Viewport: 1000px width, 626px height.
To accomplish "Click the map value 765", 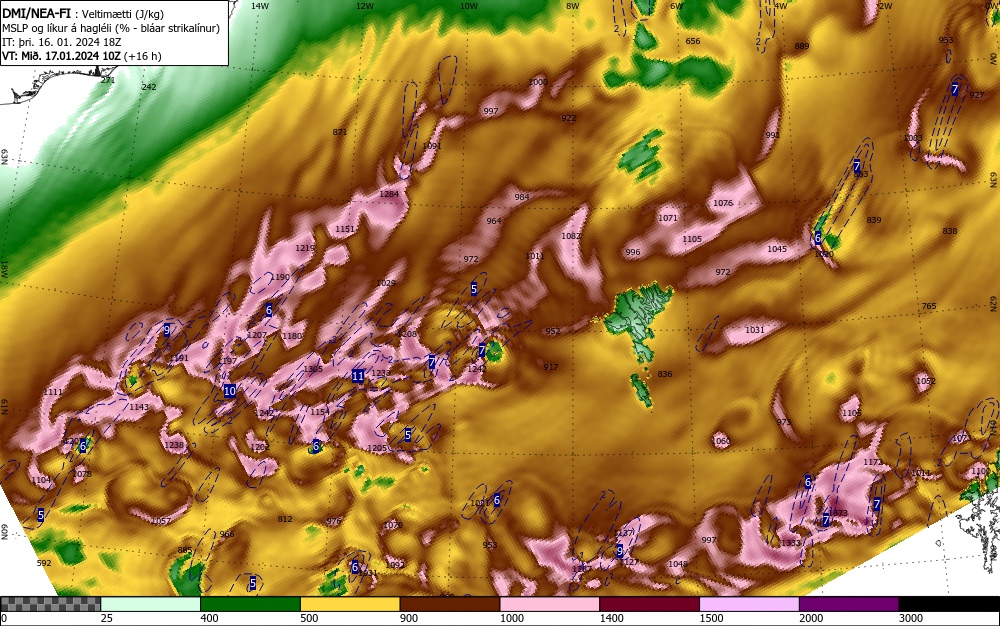I will point(929,306).
